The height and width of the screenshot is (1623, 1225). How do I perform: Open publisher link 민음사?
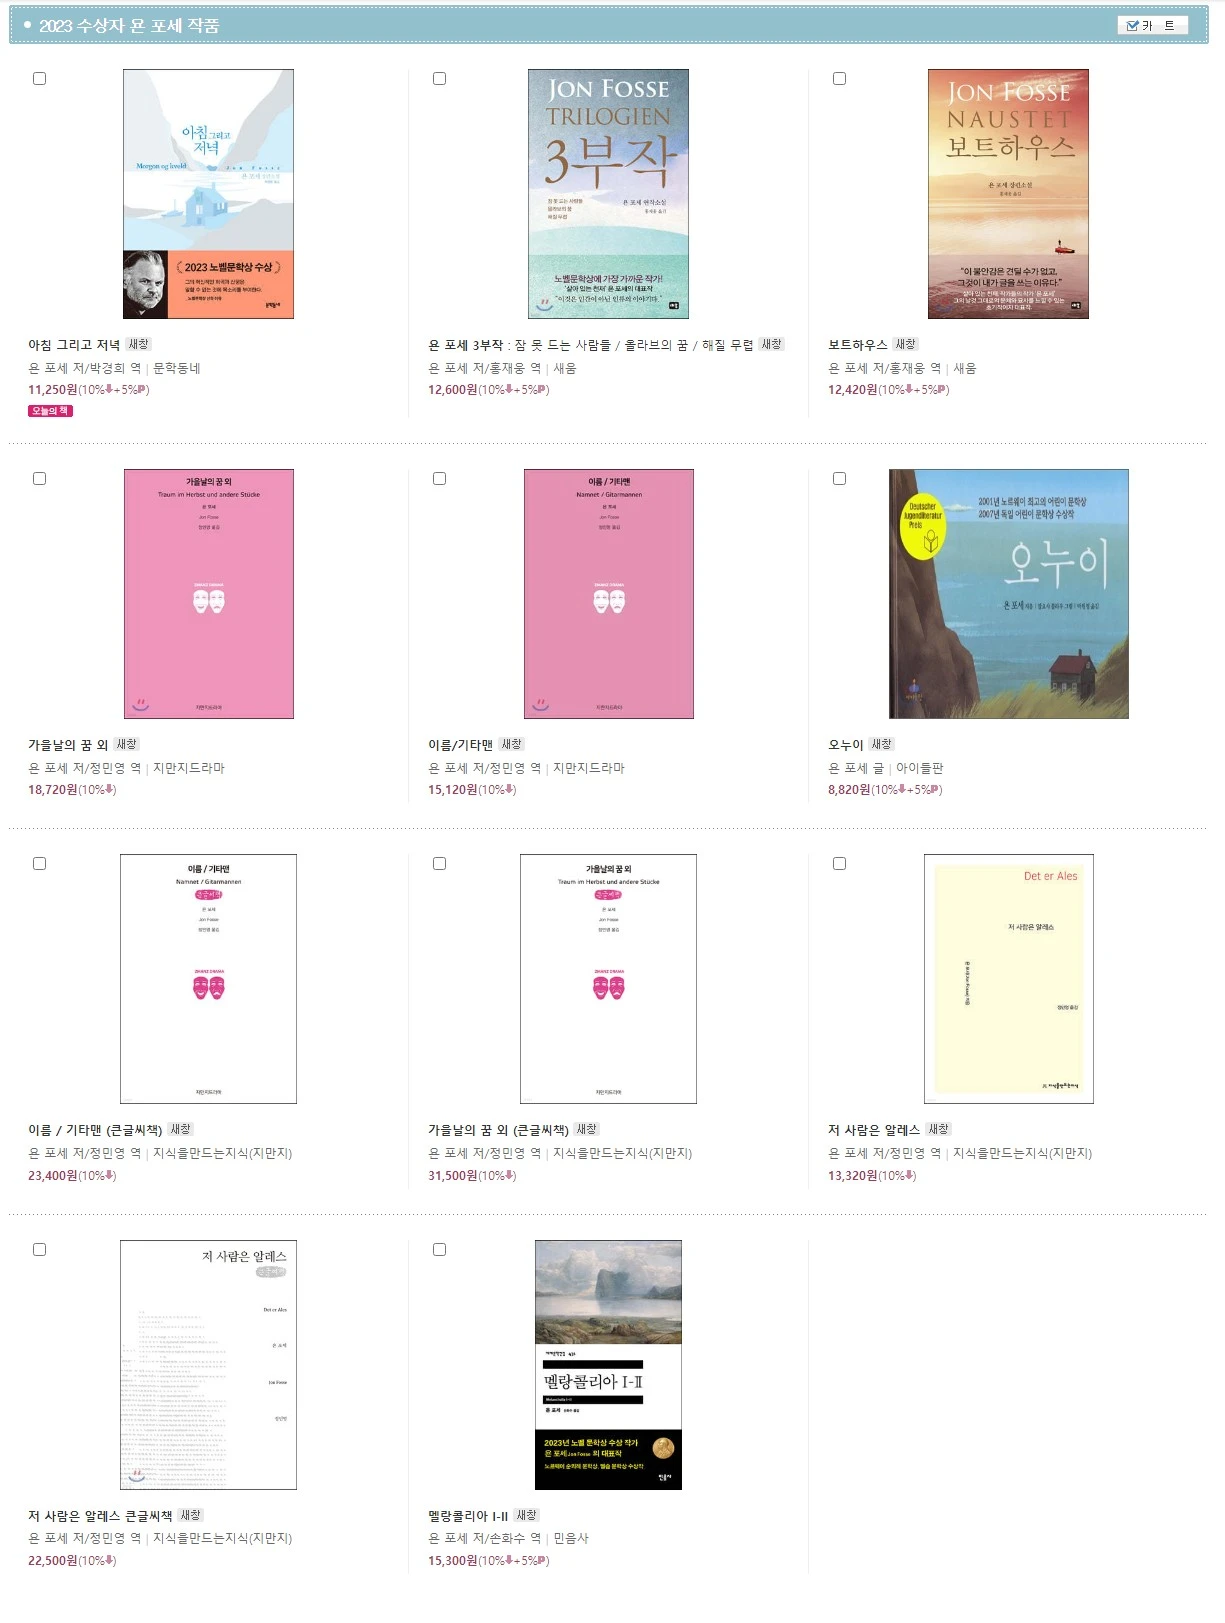[571, 1538]
